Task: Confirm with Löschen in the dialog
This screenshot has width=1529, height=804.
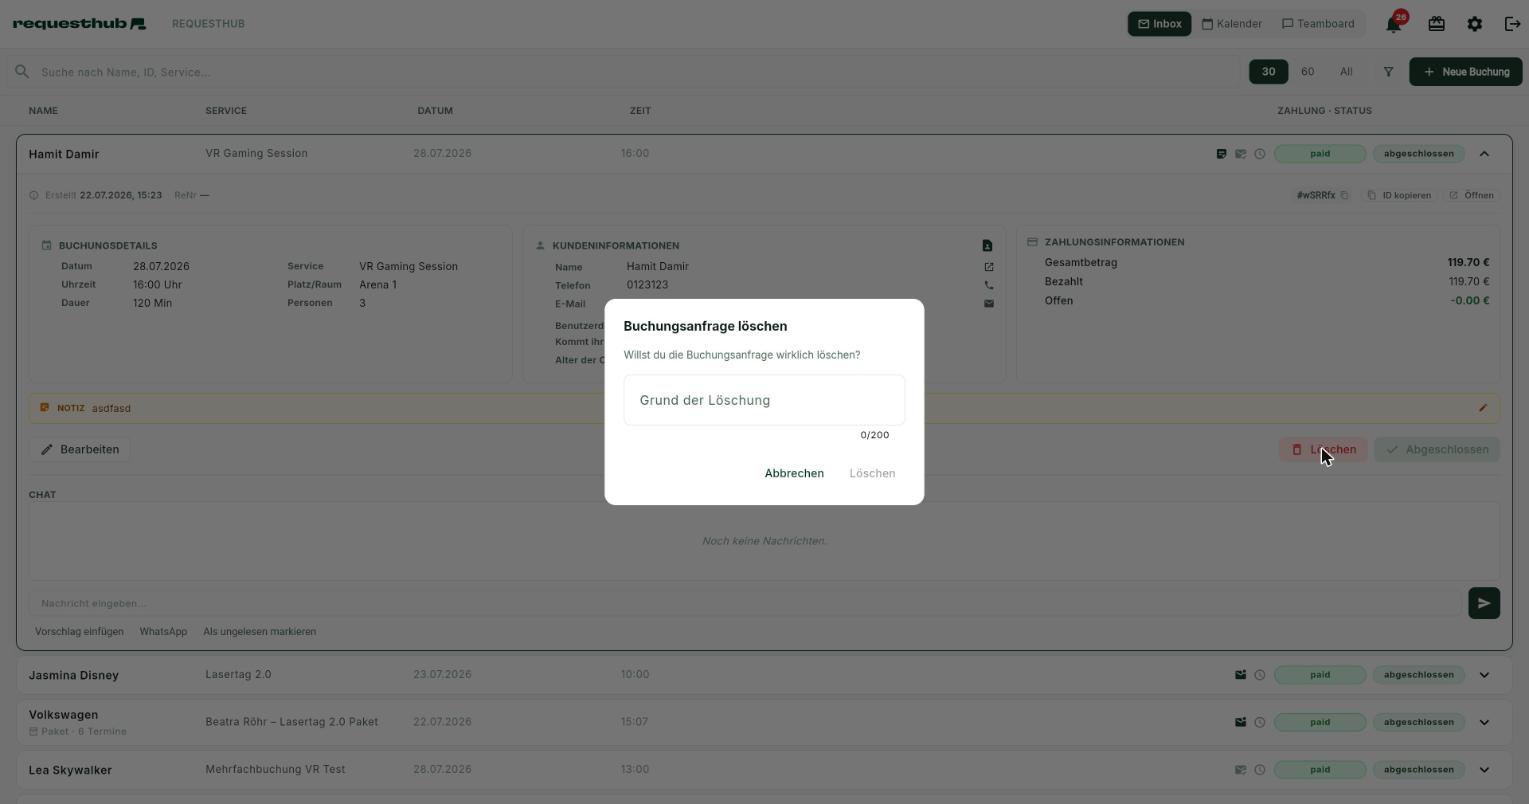Action: (x=872, y=473)
